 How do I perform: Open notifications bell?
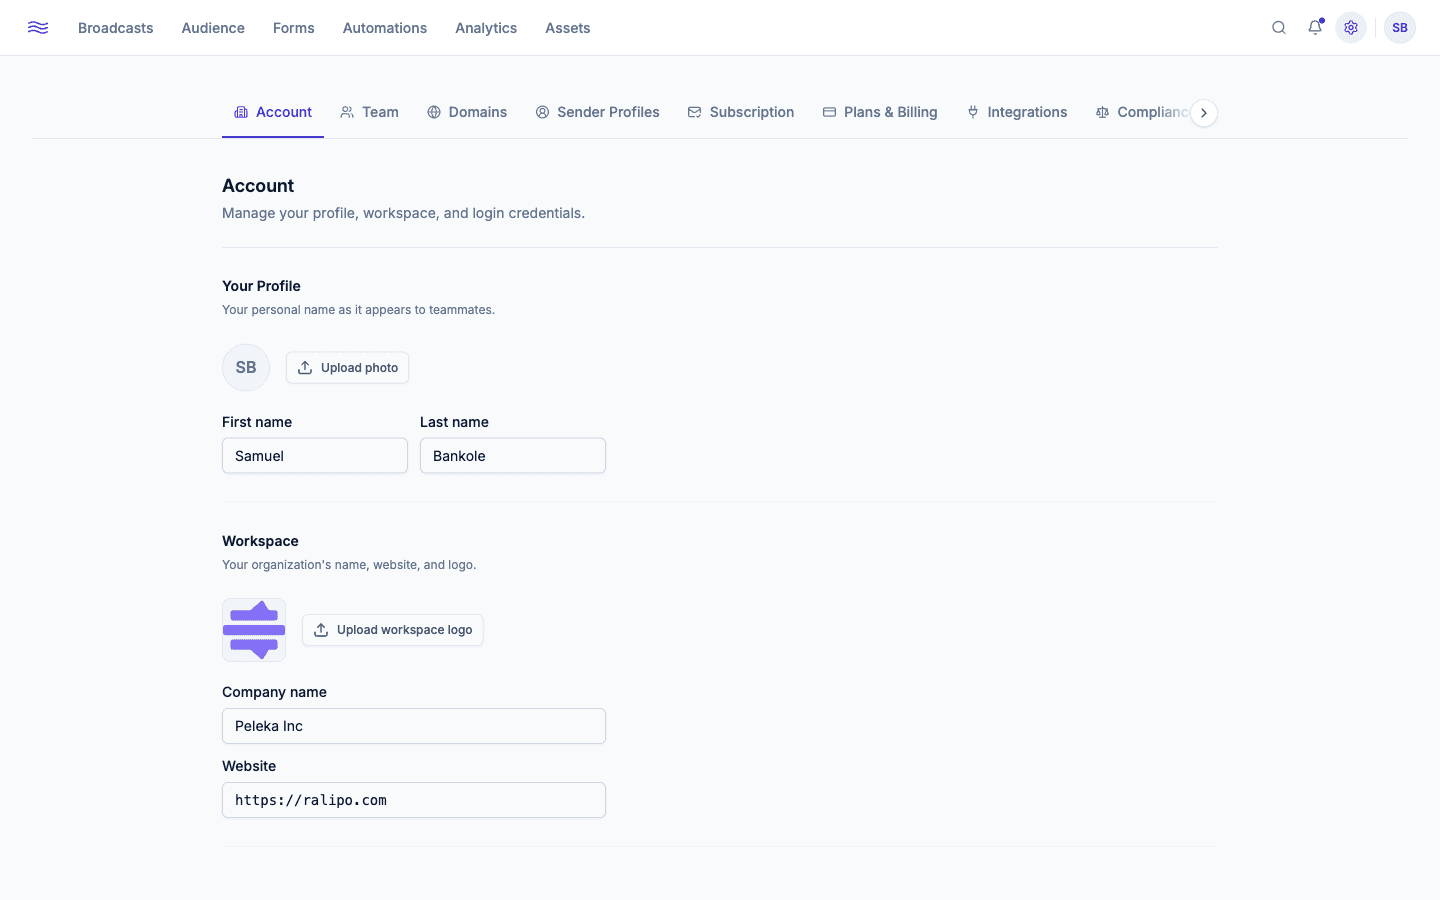click(1315, 28)
